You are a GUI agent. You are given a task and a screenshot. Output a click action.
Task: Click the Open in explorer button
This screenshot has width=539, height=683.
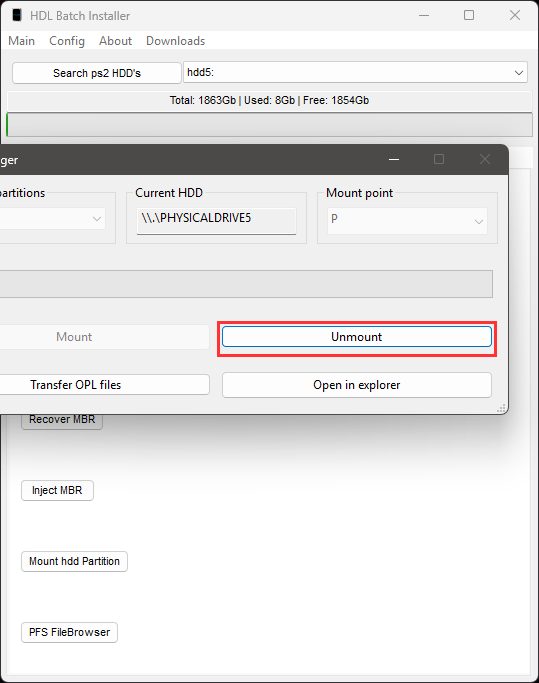pos(357,385)
